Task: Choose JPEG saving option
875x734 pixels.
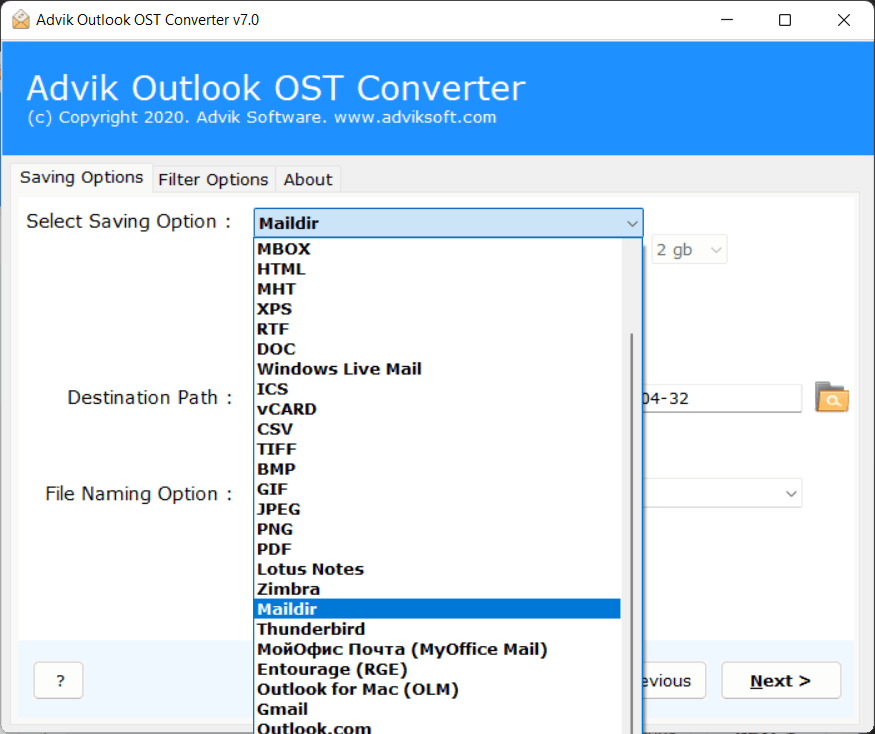Action: click(437, 510)
